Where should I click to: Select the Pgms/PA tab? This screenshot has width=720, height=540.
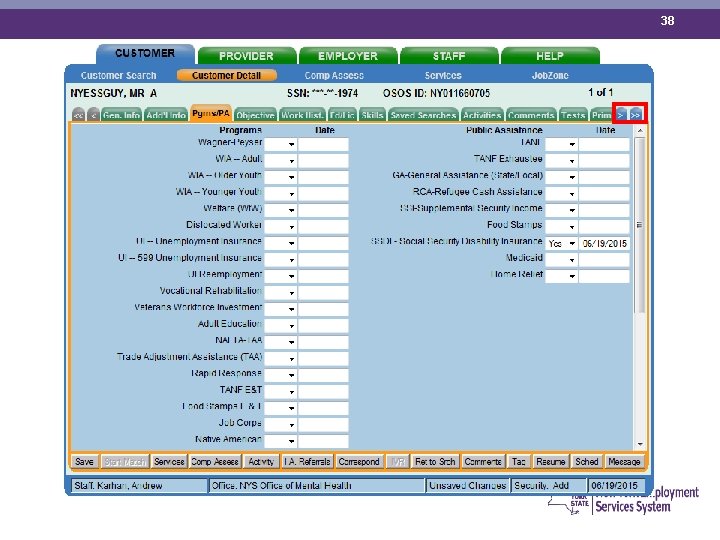(211, 113)
